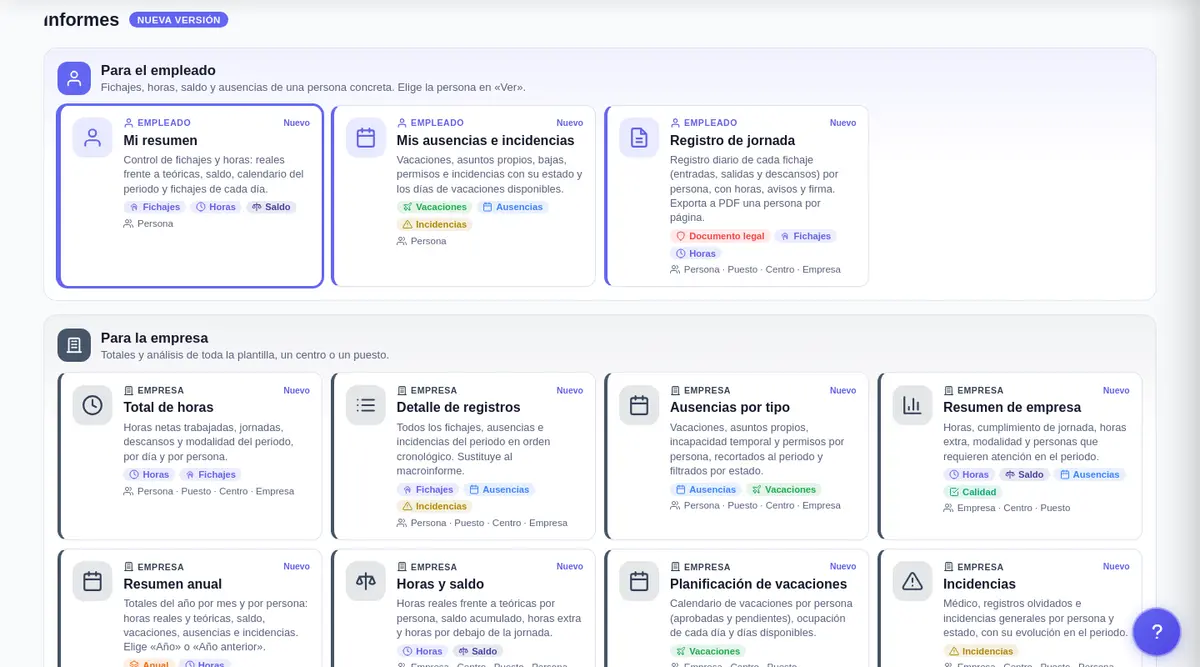This screenshot has height=667, width=1200.
Task: Click the Fichajes tag on Total de horas
Action: [x=210, y=475]
